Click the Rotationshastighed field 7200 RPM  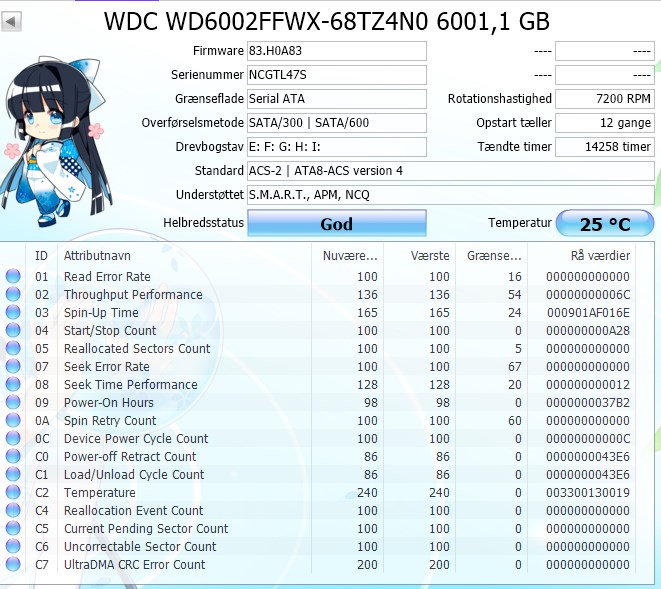[x=605, y=99]
